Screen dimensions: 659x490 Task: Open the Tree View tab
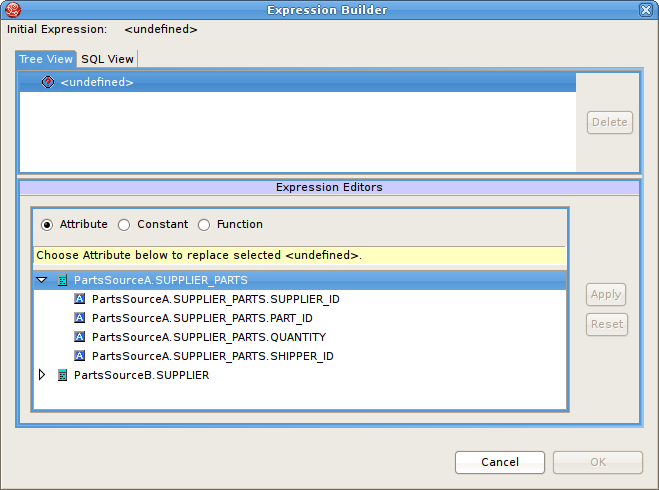(x=46, y=59)
